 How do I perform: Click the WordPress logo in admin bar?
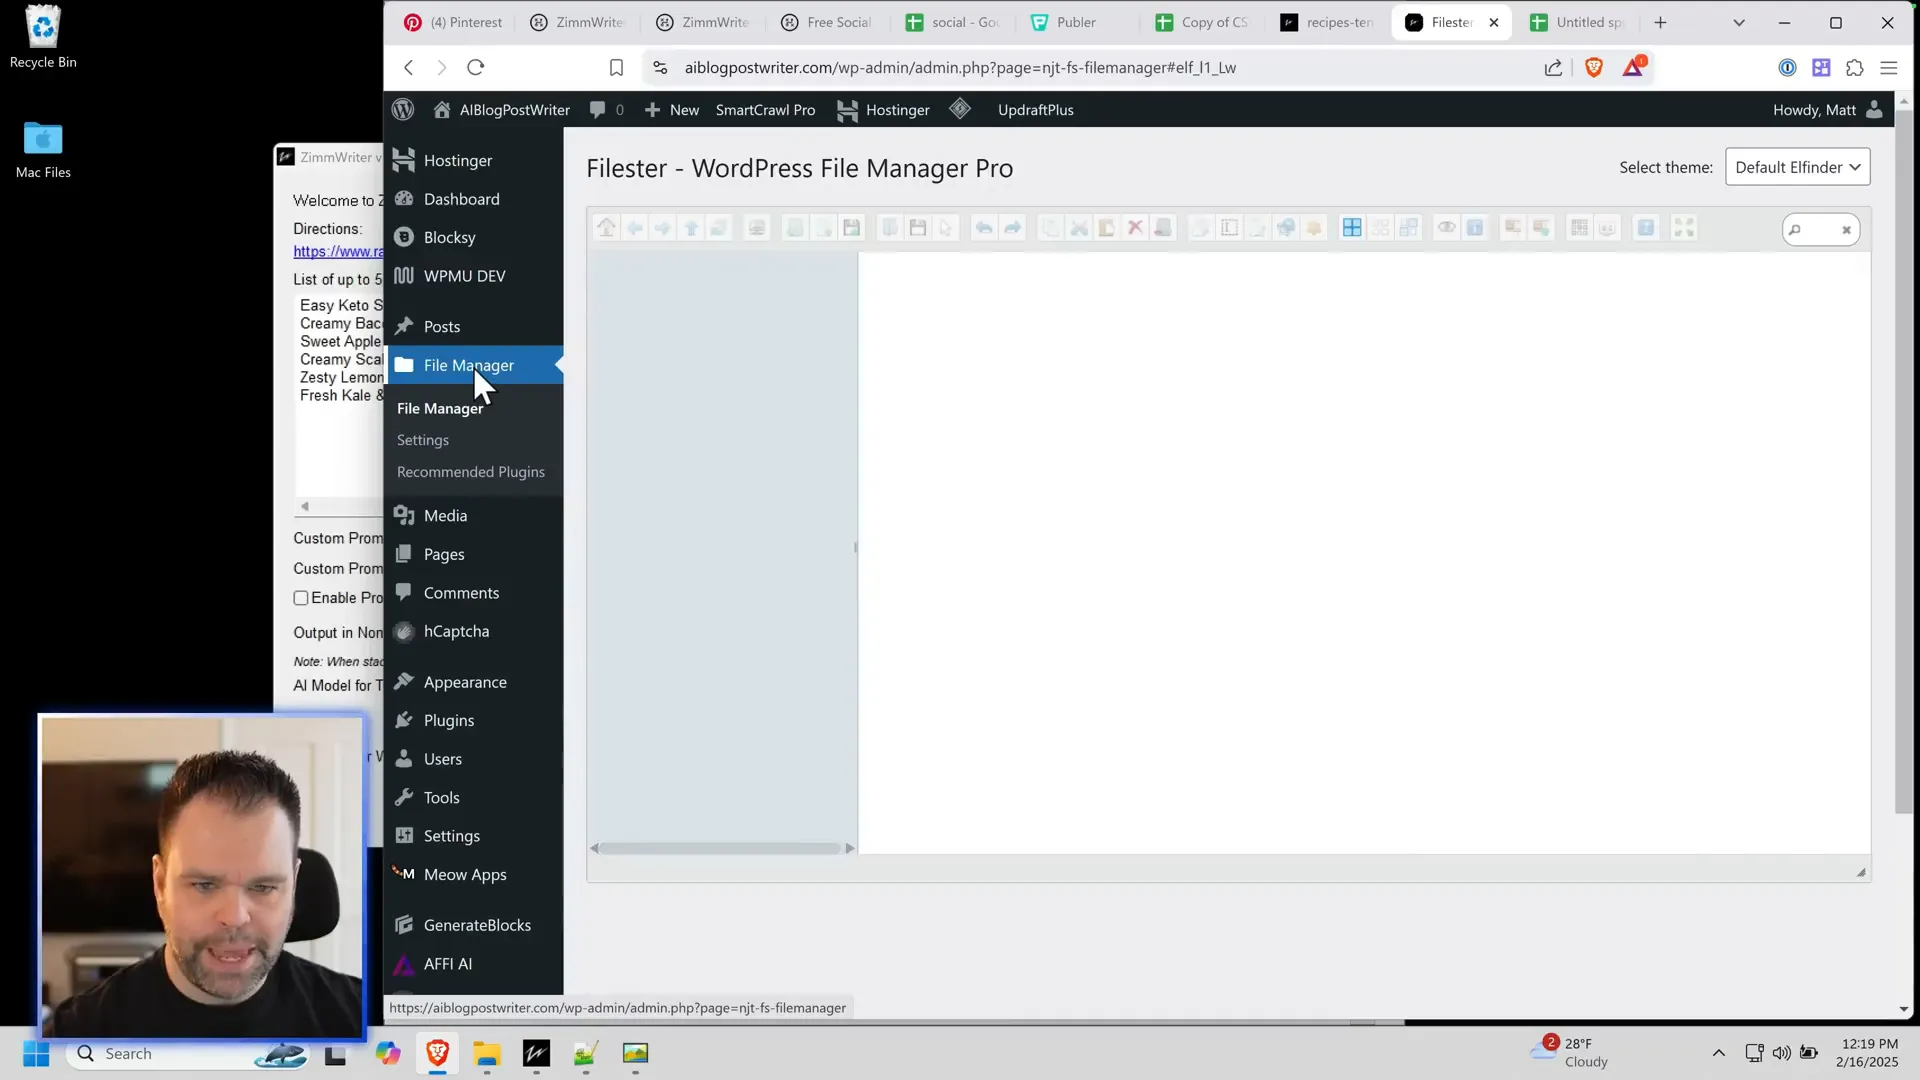403,110
